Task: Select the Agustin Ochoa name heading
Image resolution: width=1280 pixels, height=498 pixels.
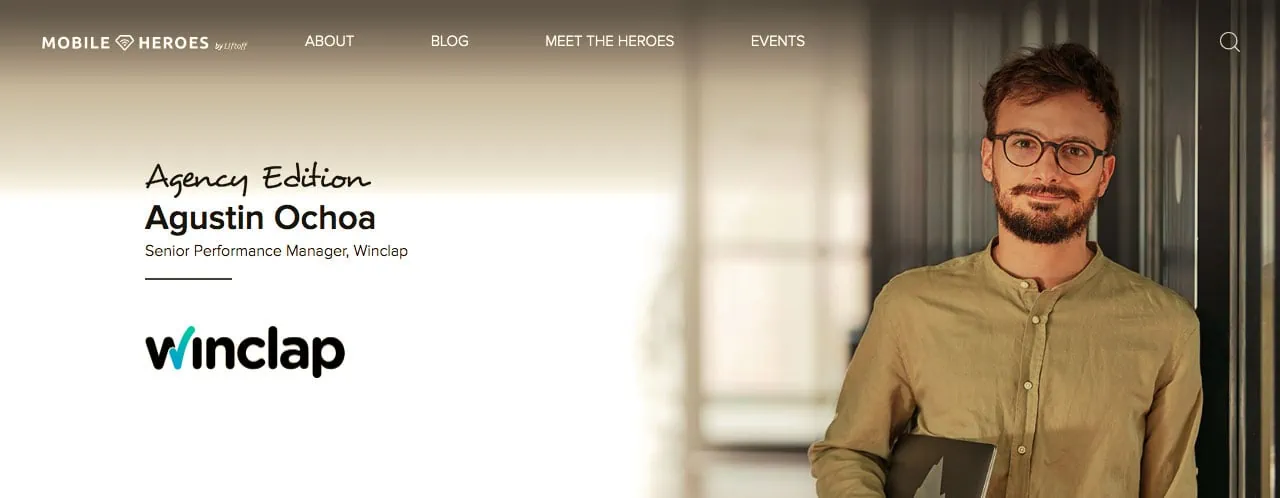Action: [260, 217]
